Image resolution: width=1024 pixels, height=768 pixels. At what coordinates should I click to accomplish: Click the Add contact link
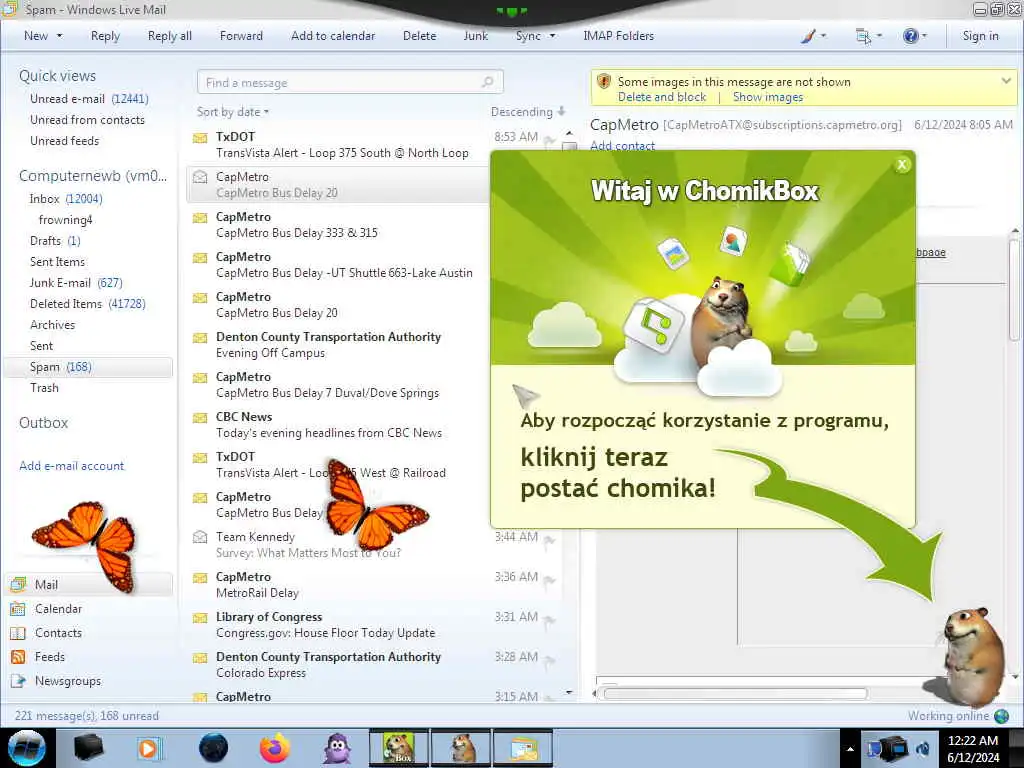pyautogui.click(x=622, y=146)
